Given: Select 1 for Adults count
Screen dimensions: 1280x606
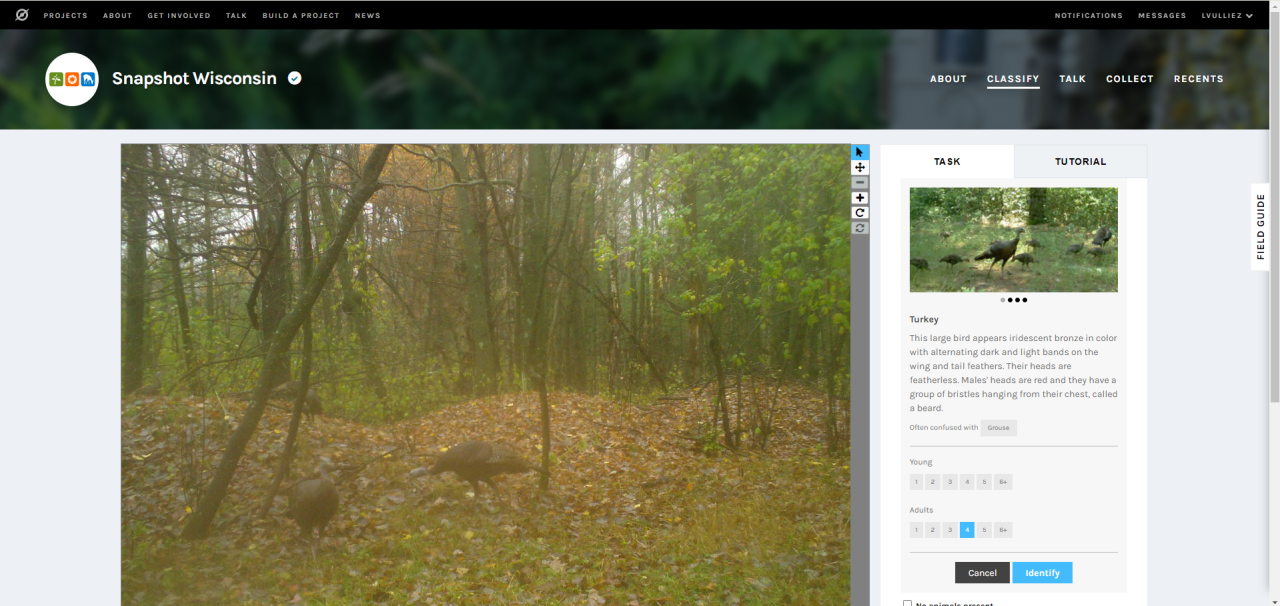Looking at the screenshot, I should 916,530.
